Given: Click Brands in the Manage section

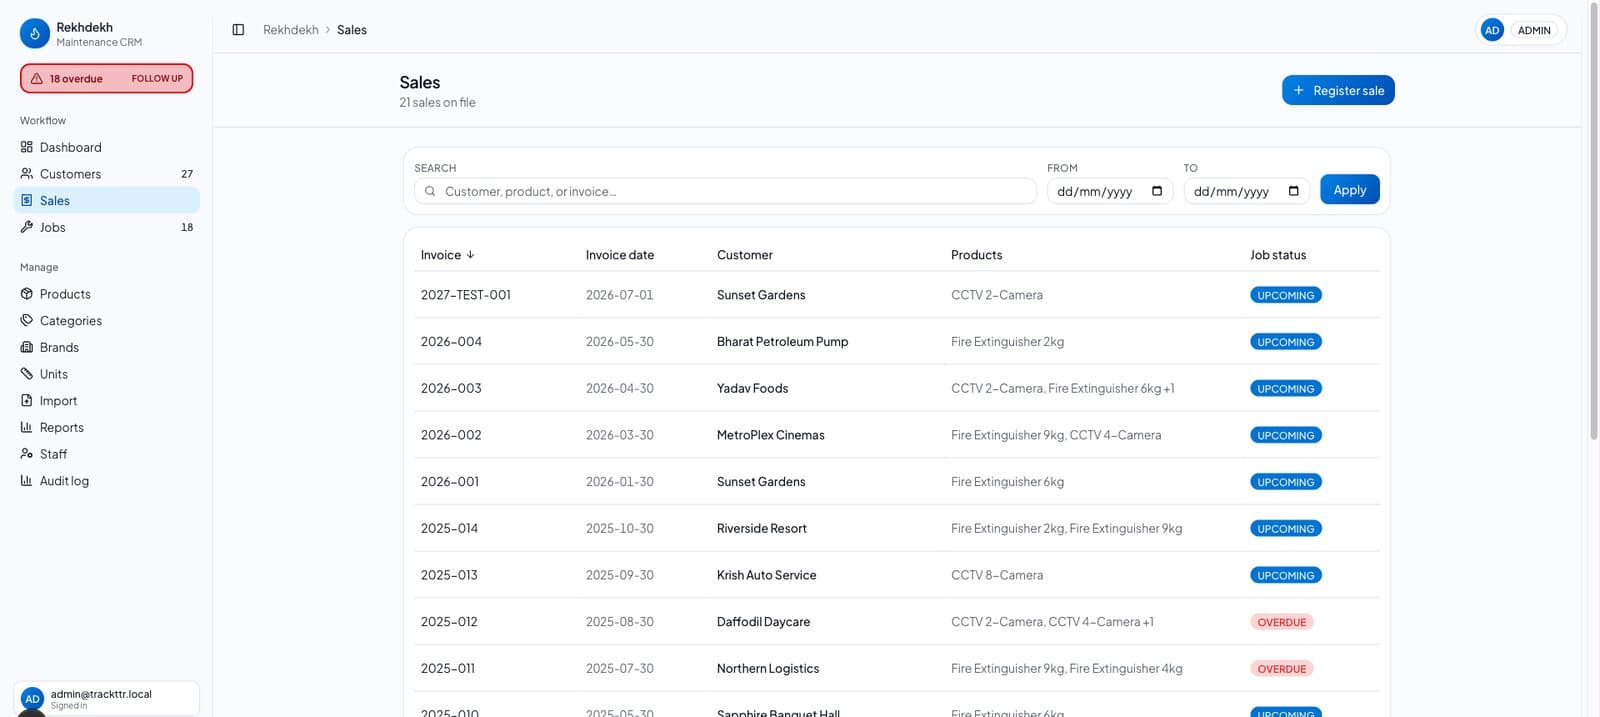Looking at the screenshot, I should [x=107, y=347].
